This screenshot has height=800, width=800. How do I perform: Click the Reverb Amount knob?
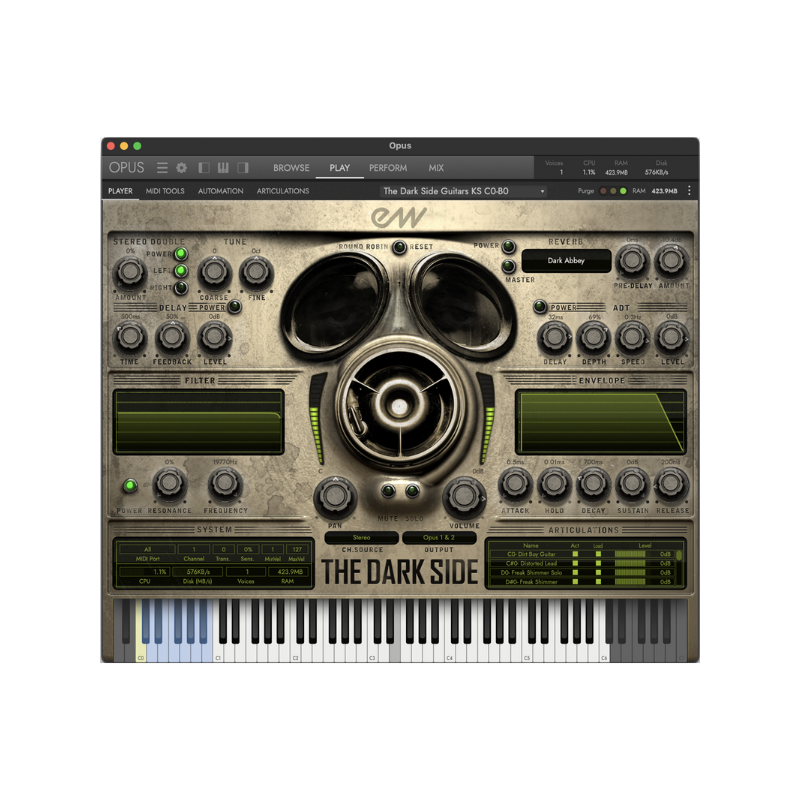coord(671,260)
